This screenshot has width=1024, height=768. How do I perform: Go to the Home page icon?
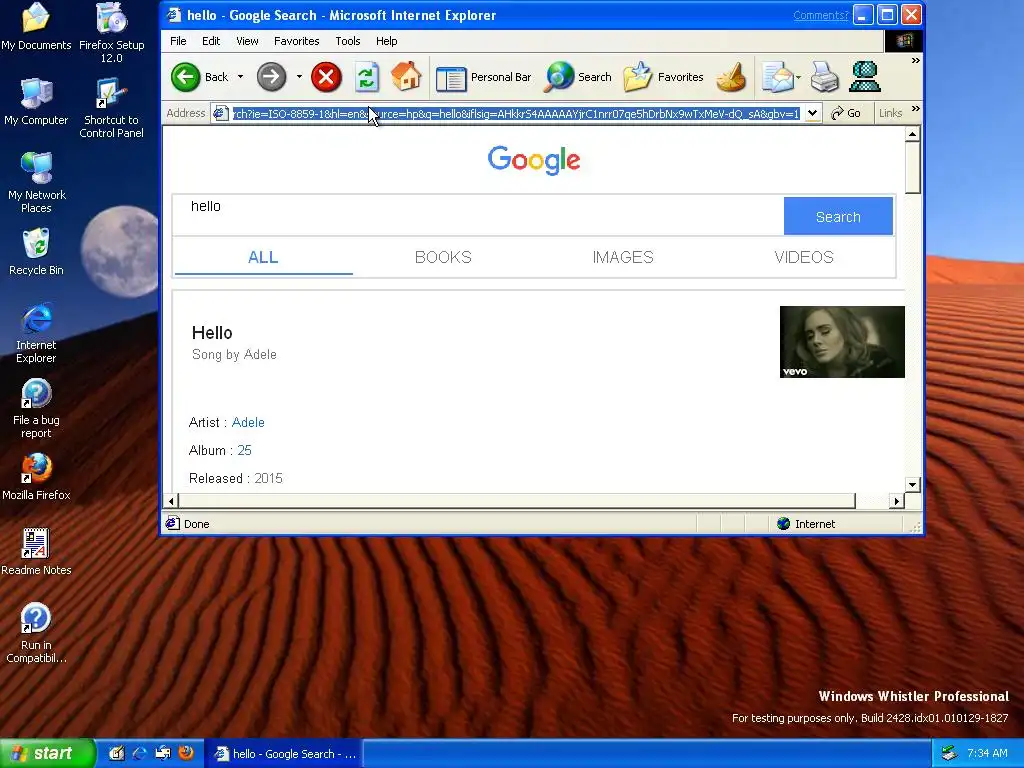click(x=406, y=76)
